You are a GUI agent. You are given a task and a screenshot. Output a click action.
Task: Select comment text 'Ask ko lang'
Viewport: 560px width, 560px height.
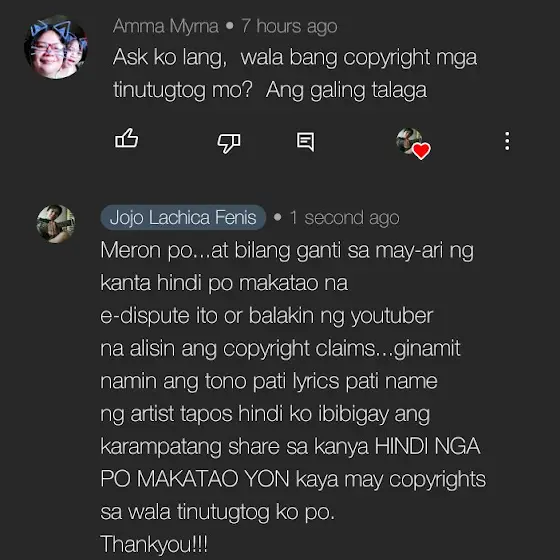pyautogui.click(x=170, y=57)
